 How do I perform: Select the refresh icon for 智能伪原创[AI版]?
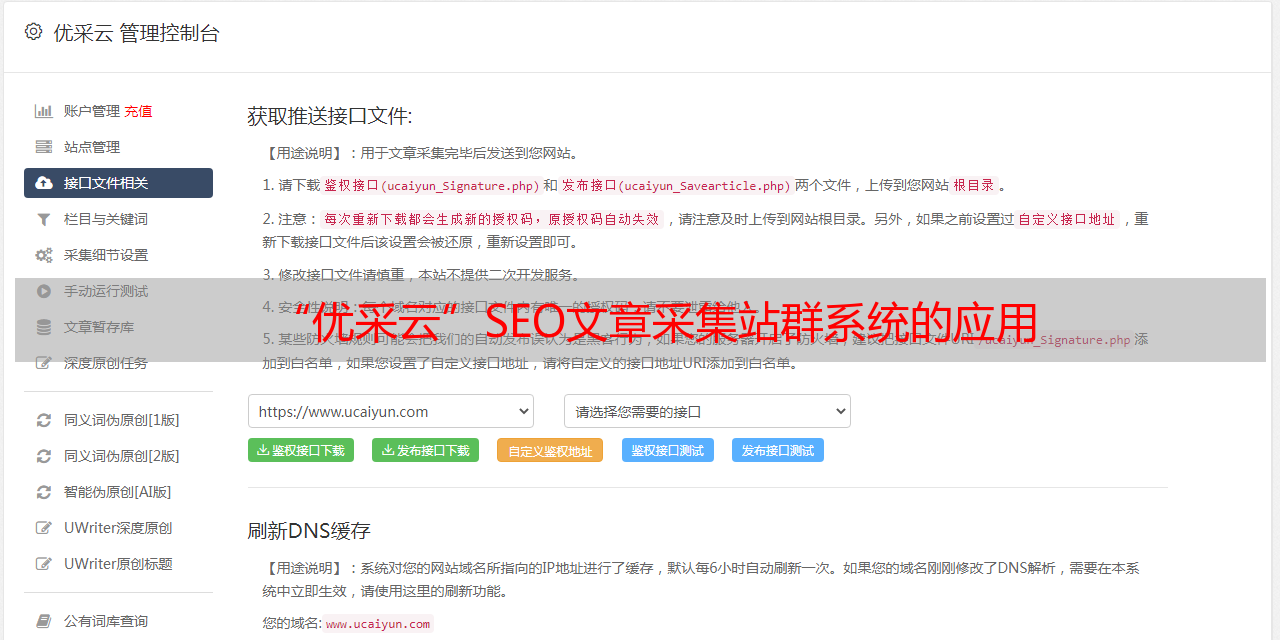click(44, 492)
